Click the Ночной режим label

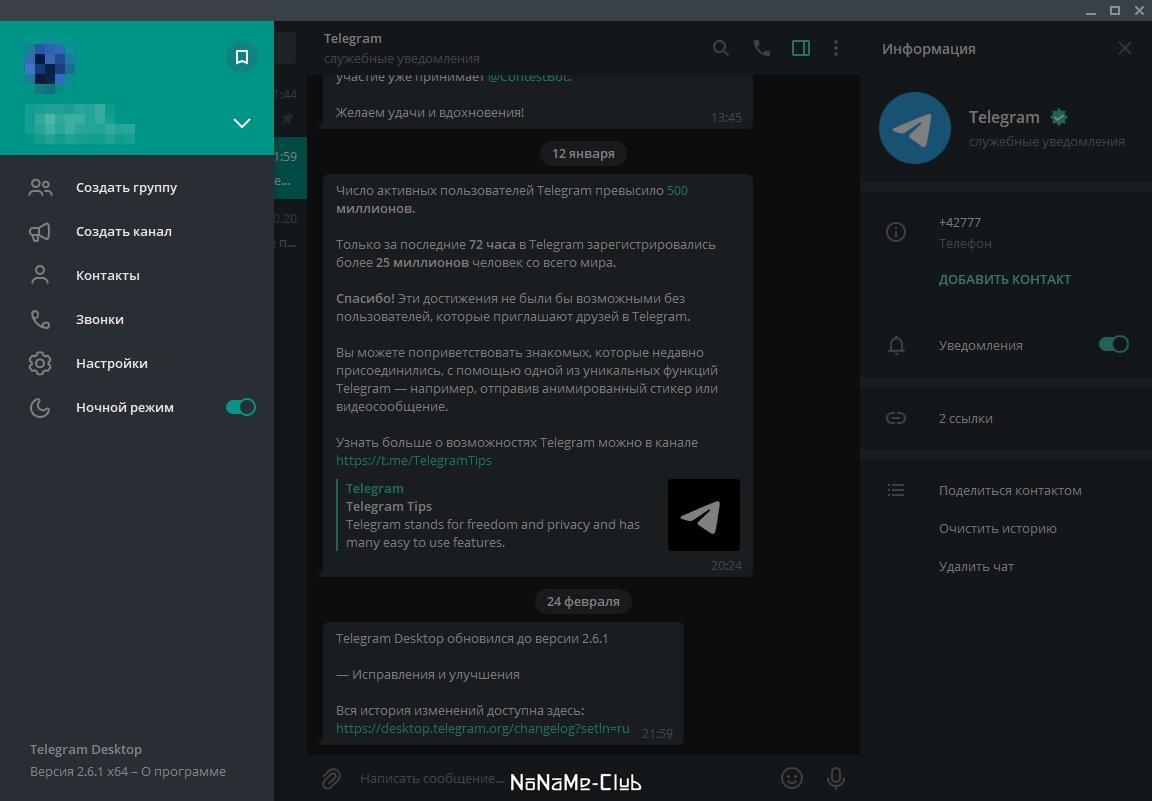(x=125, y=407)
